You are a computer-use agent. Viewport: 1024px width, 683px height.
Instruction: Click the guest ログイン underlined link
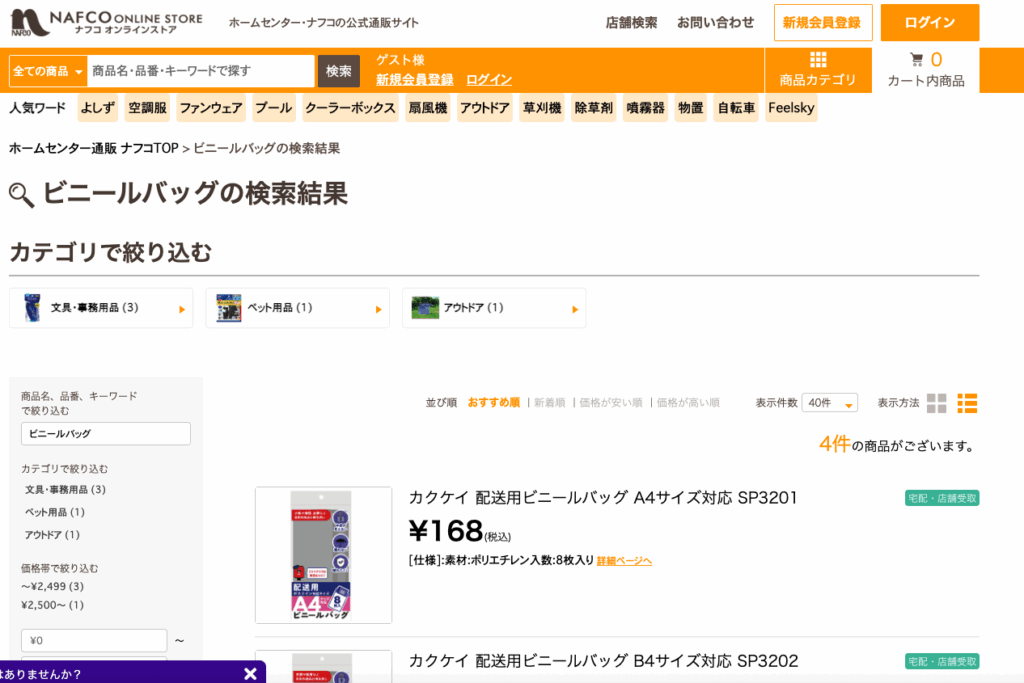pos(489,80)
